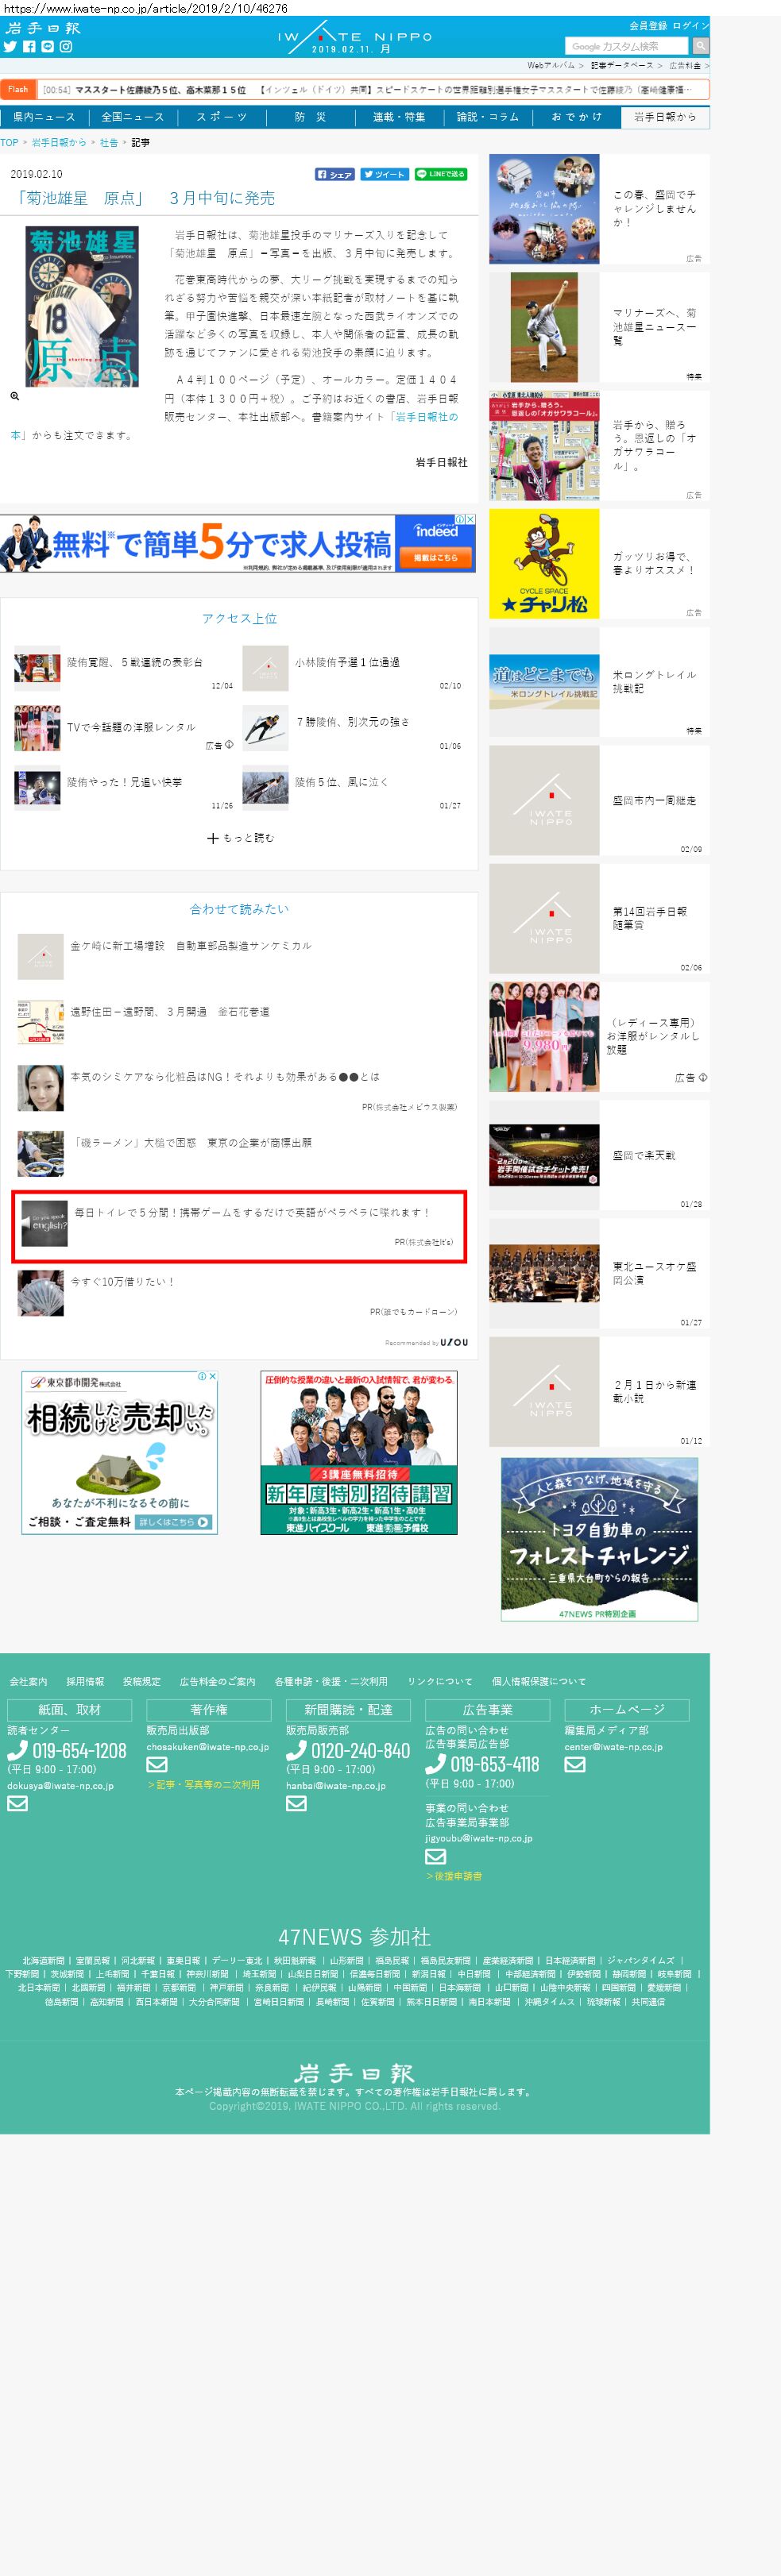Open the Facebook icon in the header
The image size is (781, 2576).
click(x=29, y=46)
